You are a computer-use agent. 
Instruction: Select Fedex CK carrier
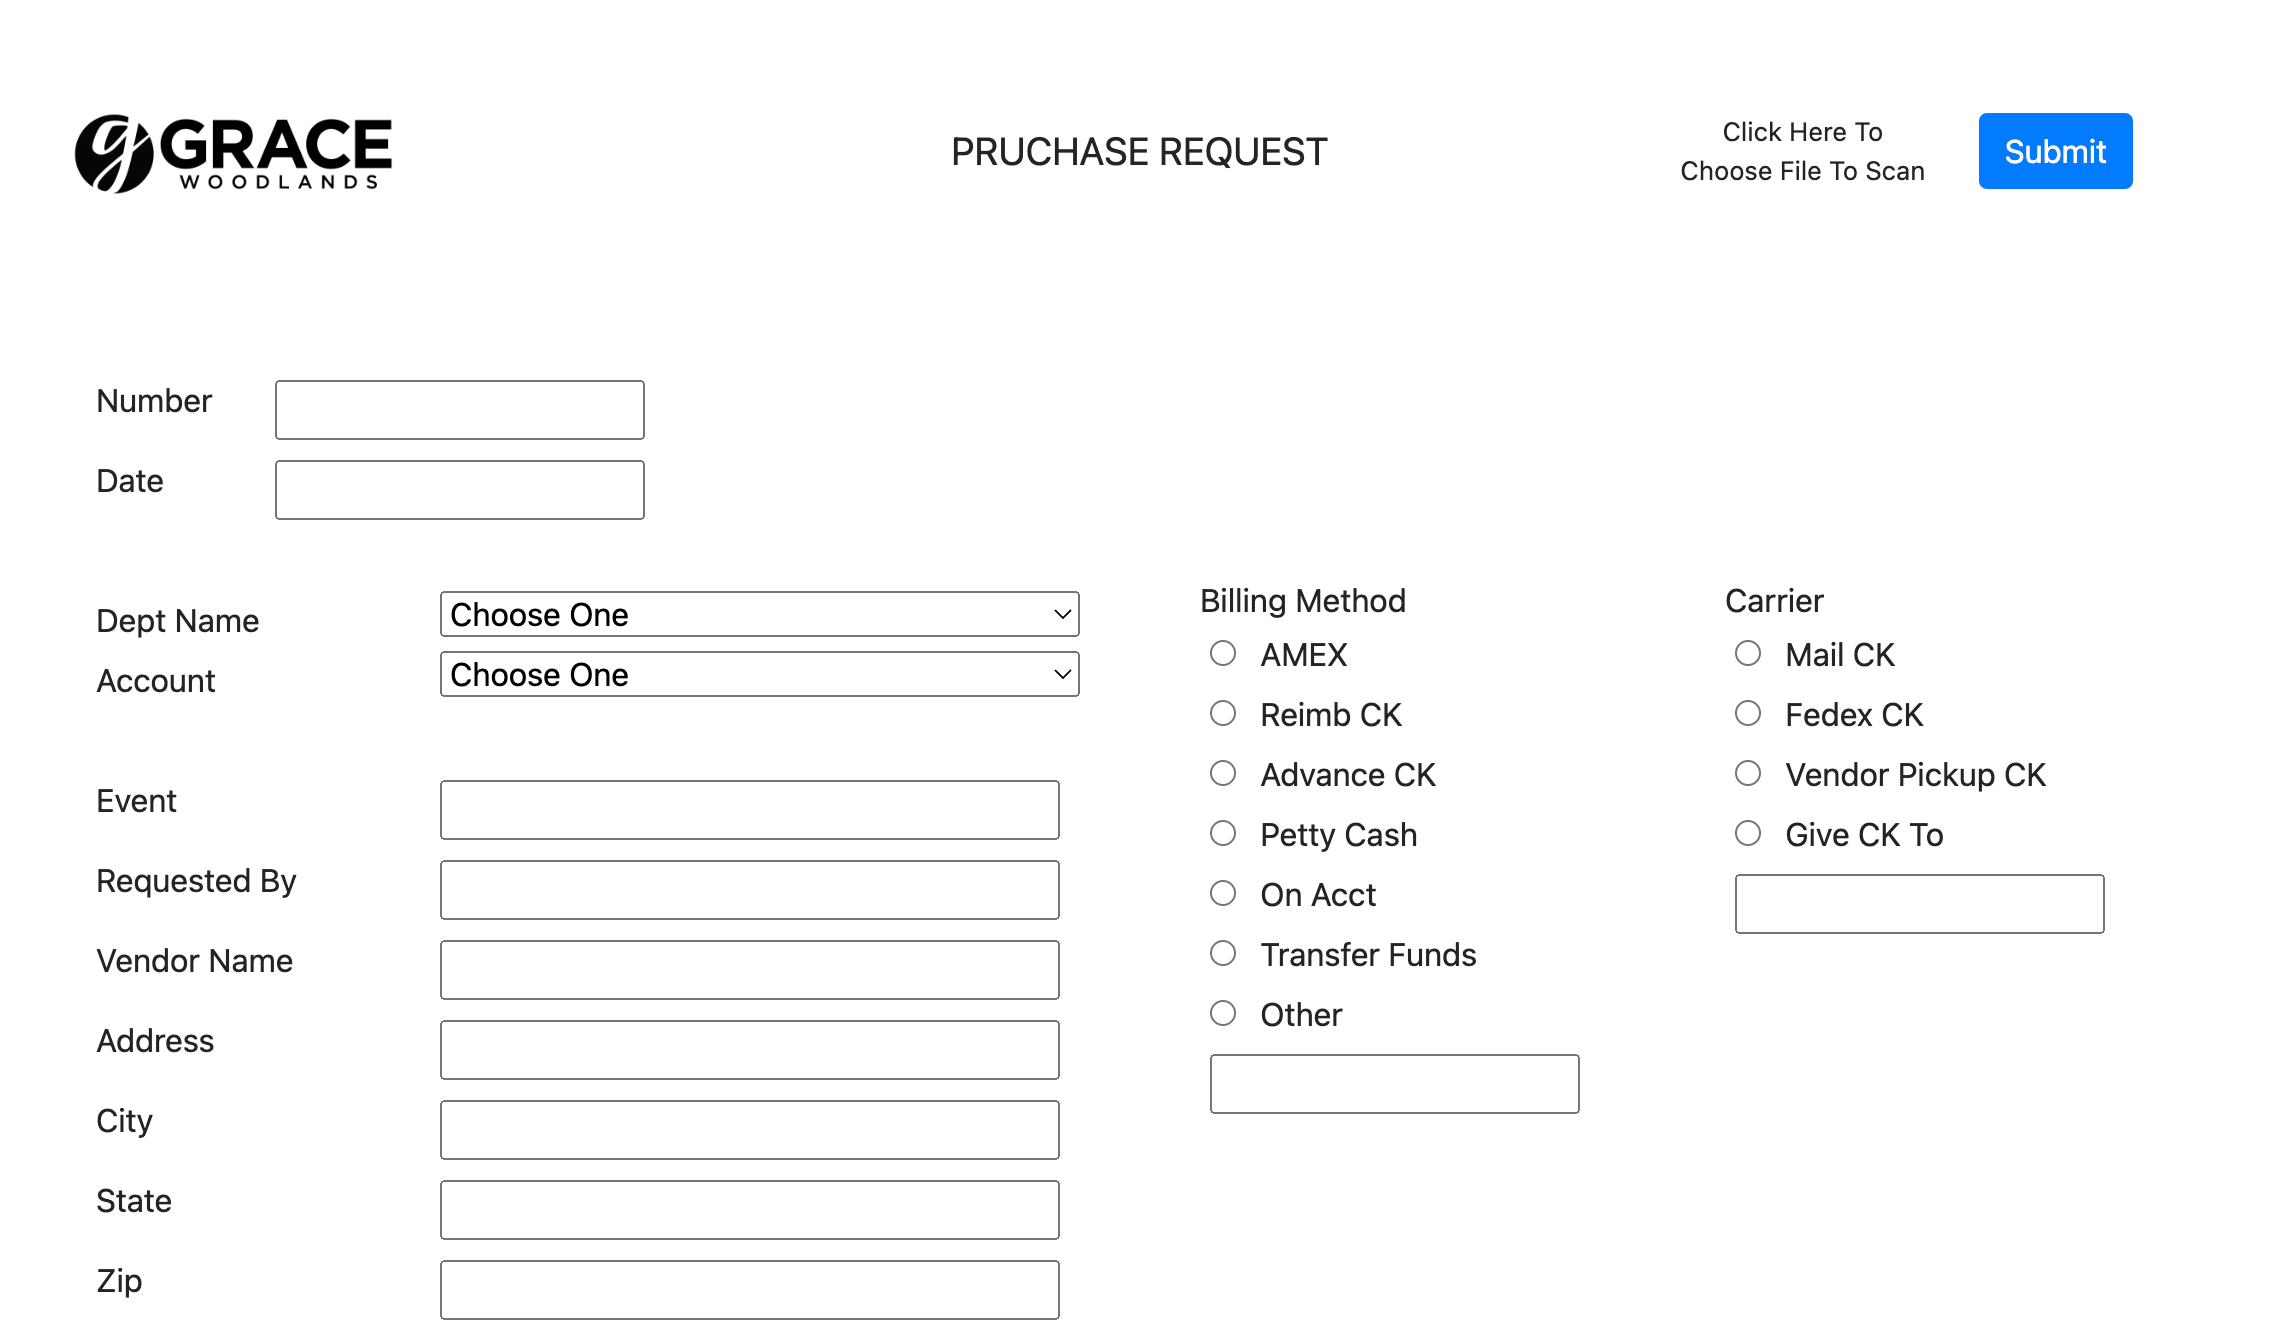pyautogui.click(x=1748, y=713)
